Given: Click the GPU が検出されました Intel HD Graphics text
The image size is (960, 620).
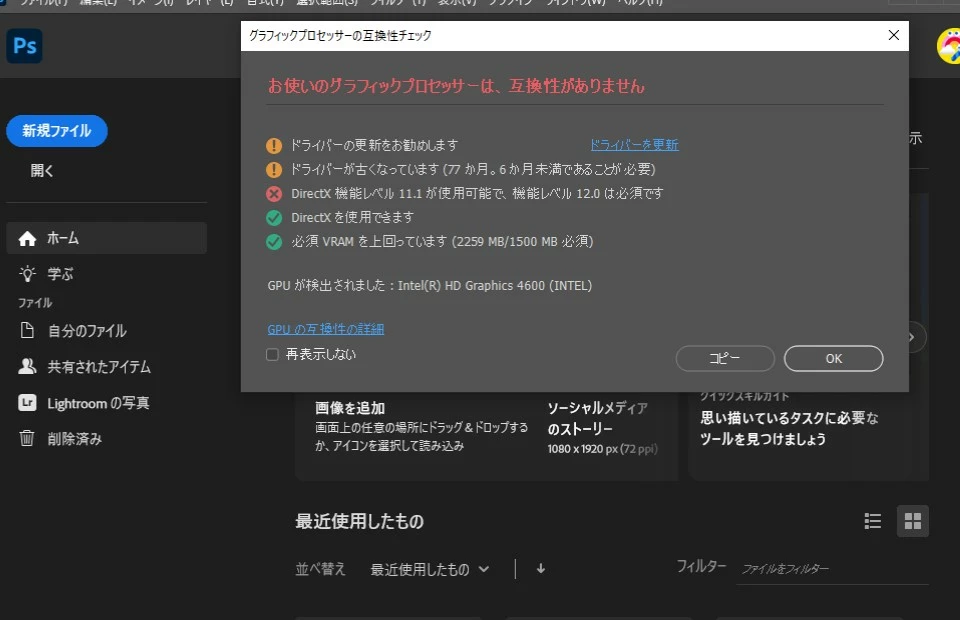Looking at the screenshot, I should pos(430,286).
